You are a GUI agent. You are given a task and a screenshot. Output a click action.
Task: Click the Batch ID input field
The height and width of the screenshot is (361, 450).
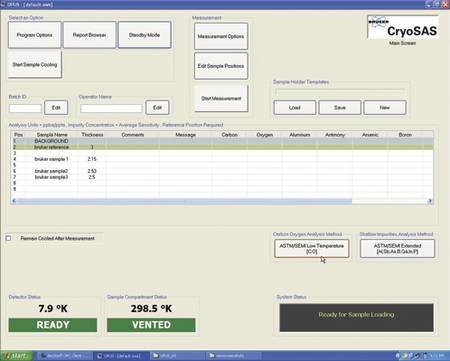tap(25, 108)
